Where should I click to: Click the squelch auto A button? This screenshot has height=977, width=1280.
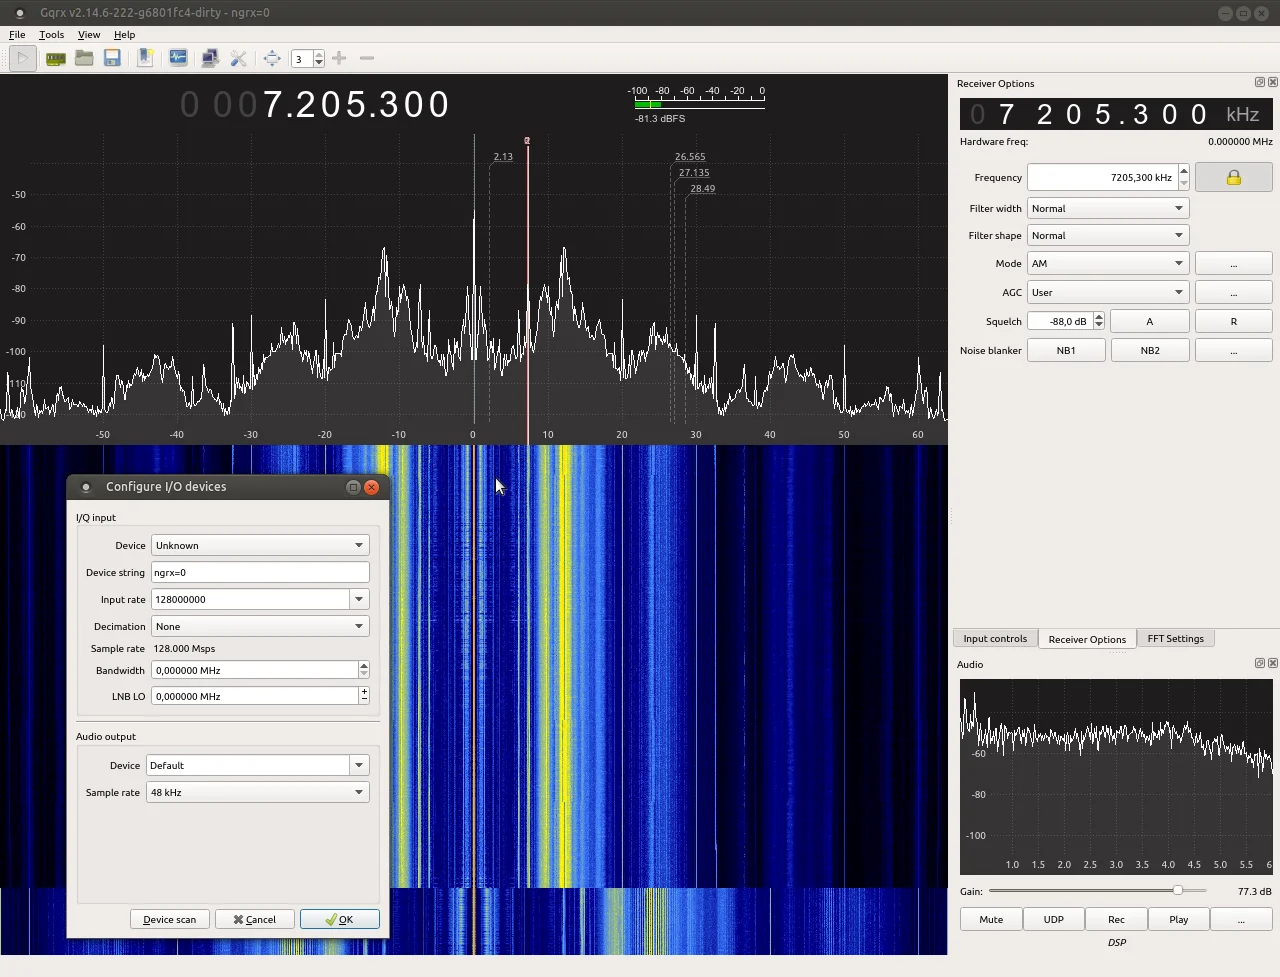click(x=1150, y=321)
